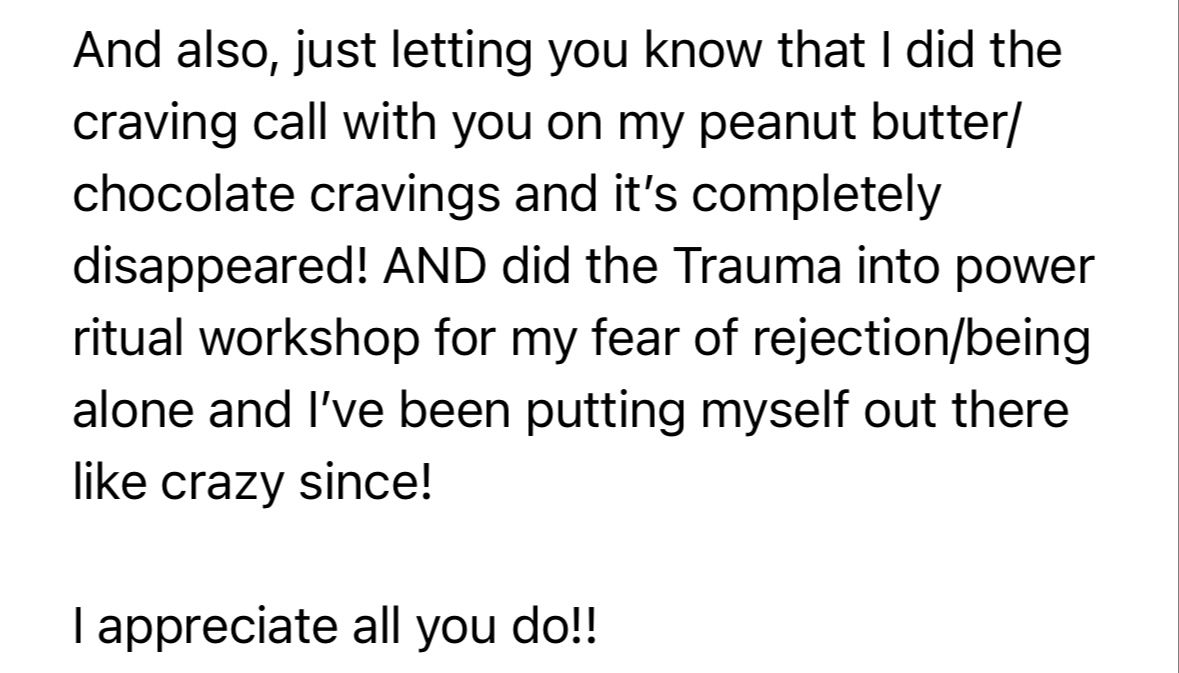Select the words 'craving call'
Screen dimensions: 1179x673
tap(201, 123)
